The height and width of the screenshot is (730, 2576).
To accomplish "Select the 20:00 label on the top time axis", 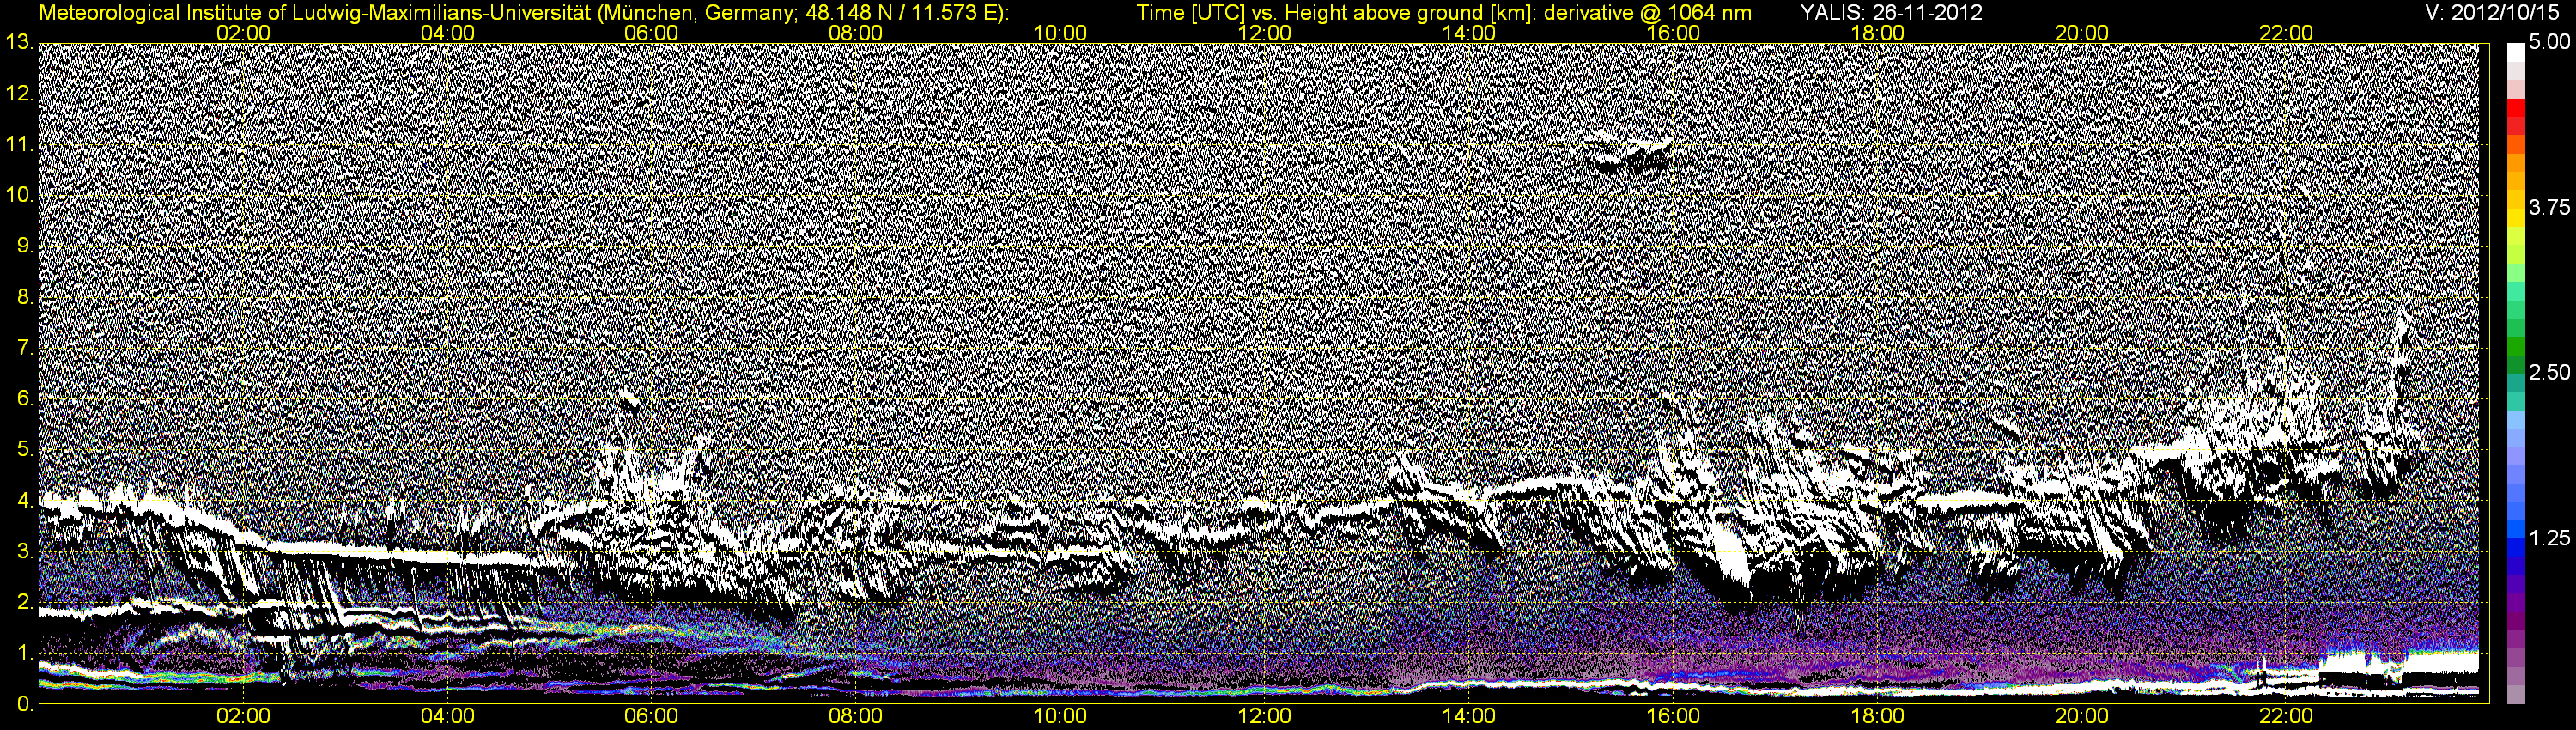I will [x=2082, y=33].
